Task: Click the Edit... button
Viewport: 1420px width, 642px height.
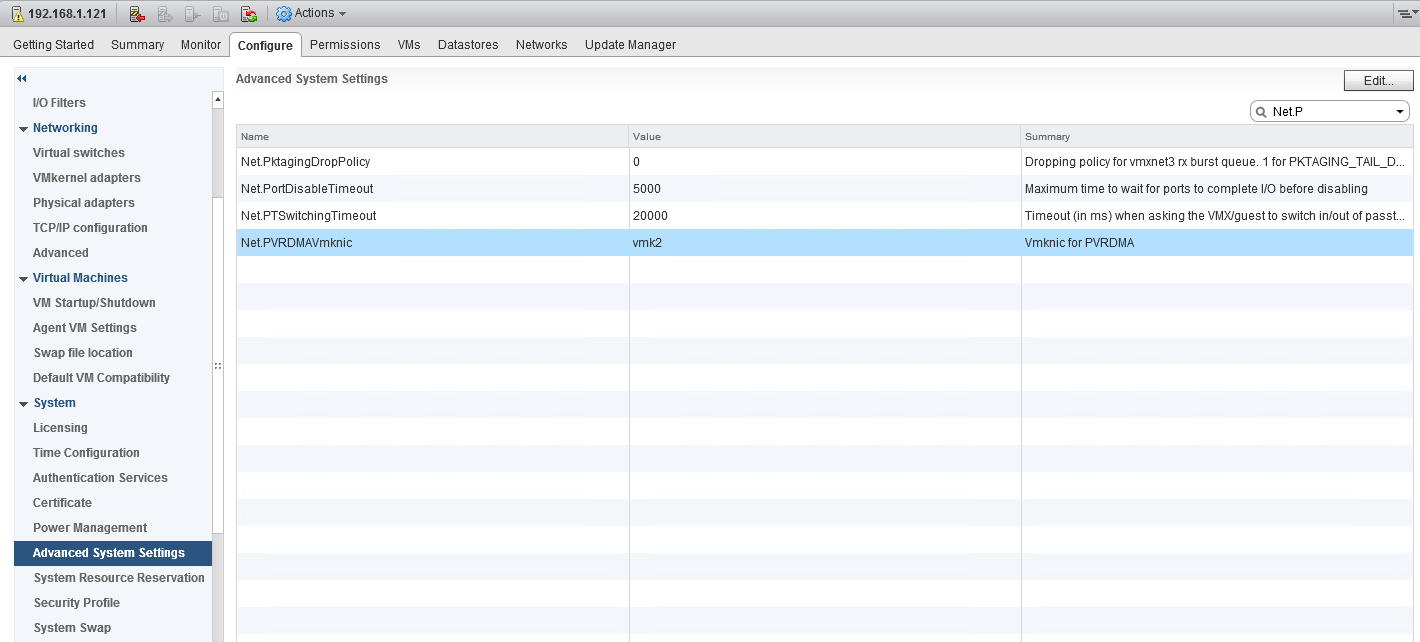Action: [x=1378, y=81]
